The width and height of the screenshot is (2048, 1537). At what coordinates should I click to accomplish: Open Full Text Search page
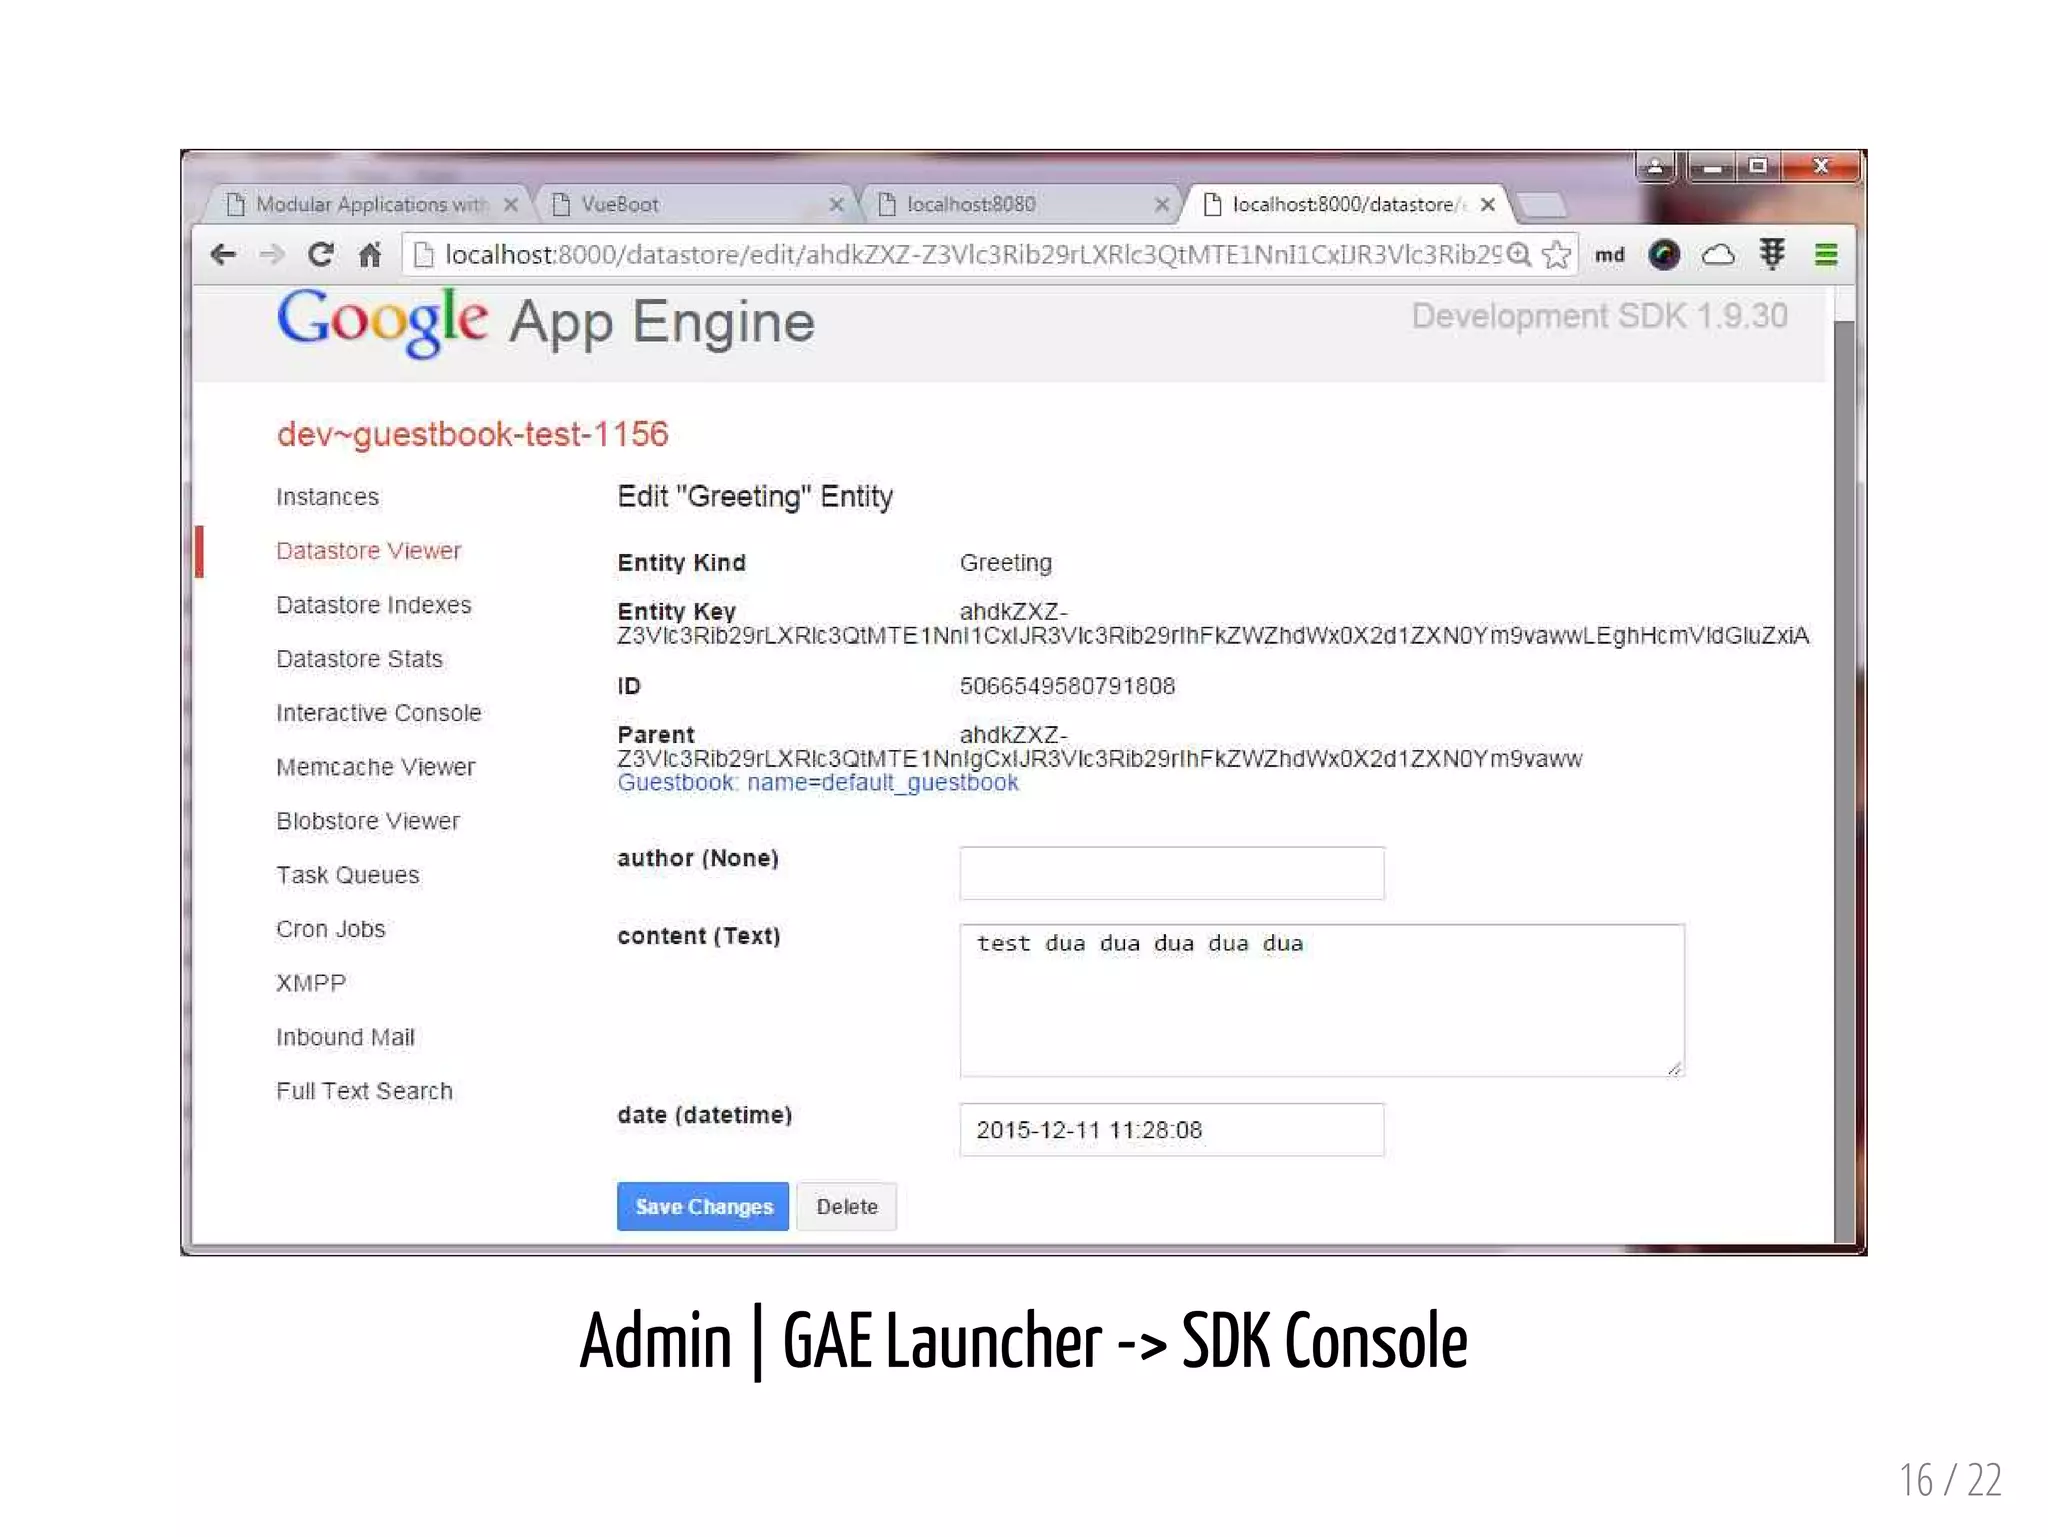tap(364, 1091)
